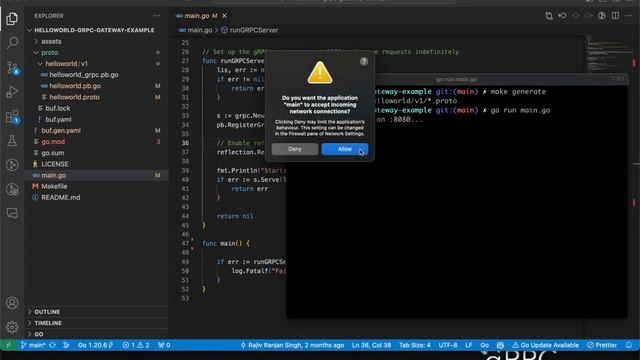Select main.go in the file explorer

[53, 175]
